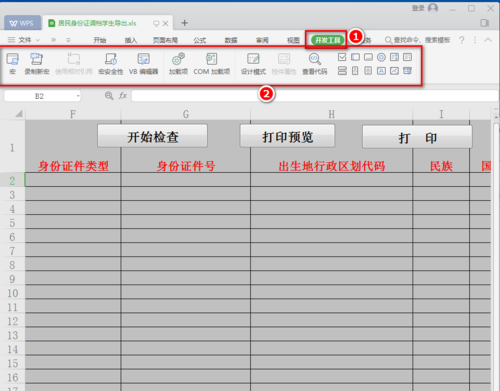Insert a checkbox form control
The width and height of the screenshot is (500, 391).
click(342, 57)
